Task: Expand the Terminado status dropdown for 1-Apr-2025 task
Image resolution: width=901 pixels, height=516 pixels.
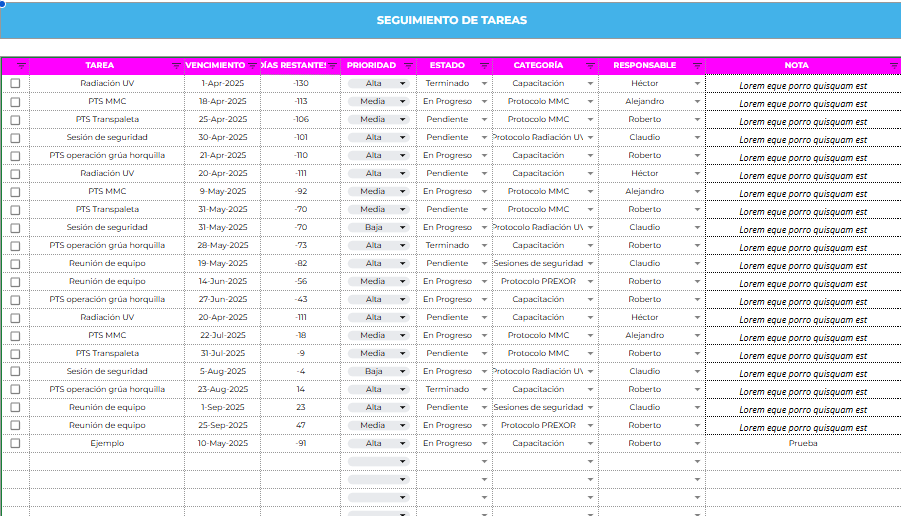Action: [484, 84]
